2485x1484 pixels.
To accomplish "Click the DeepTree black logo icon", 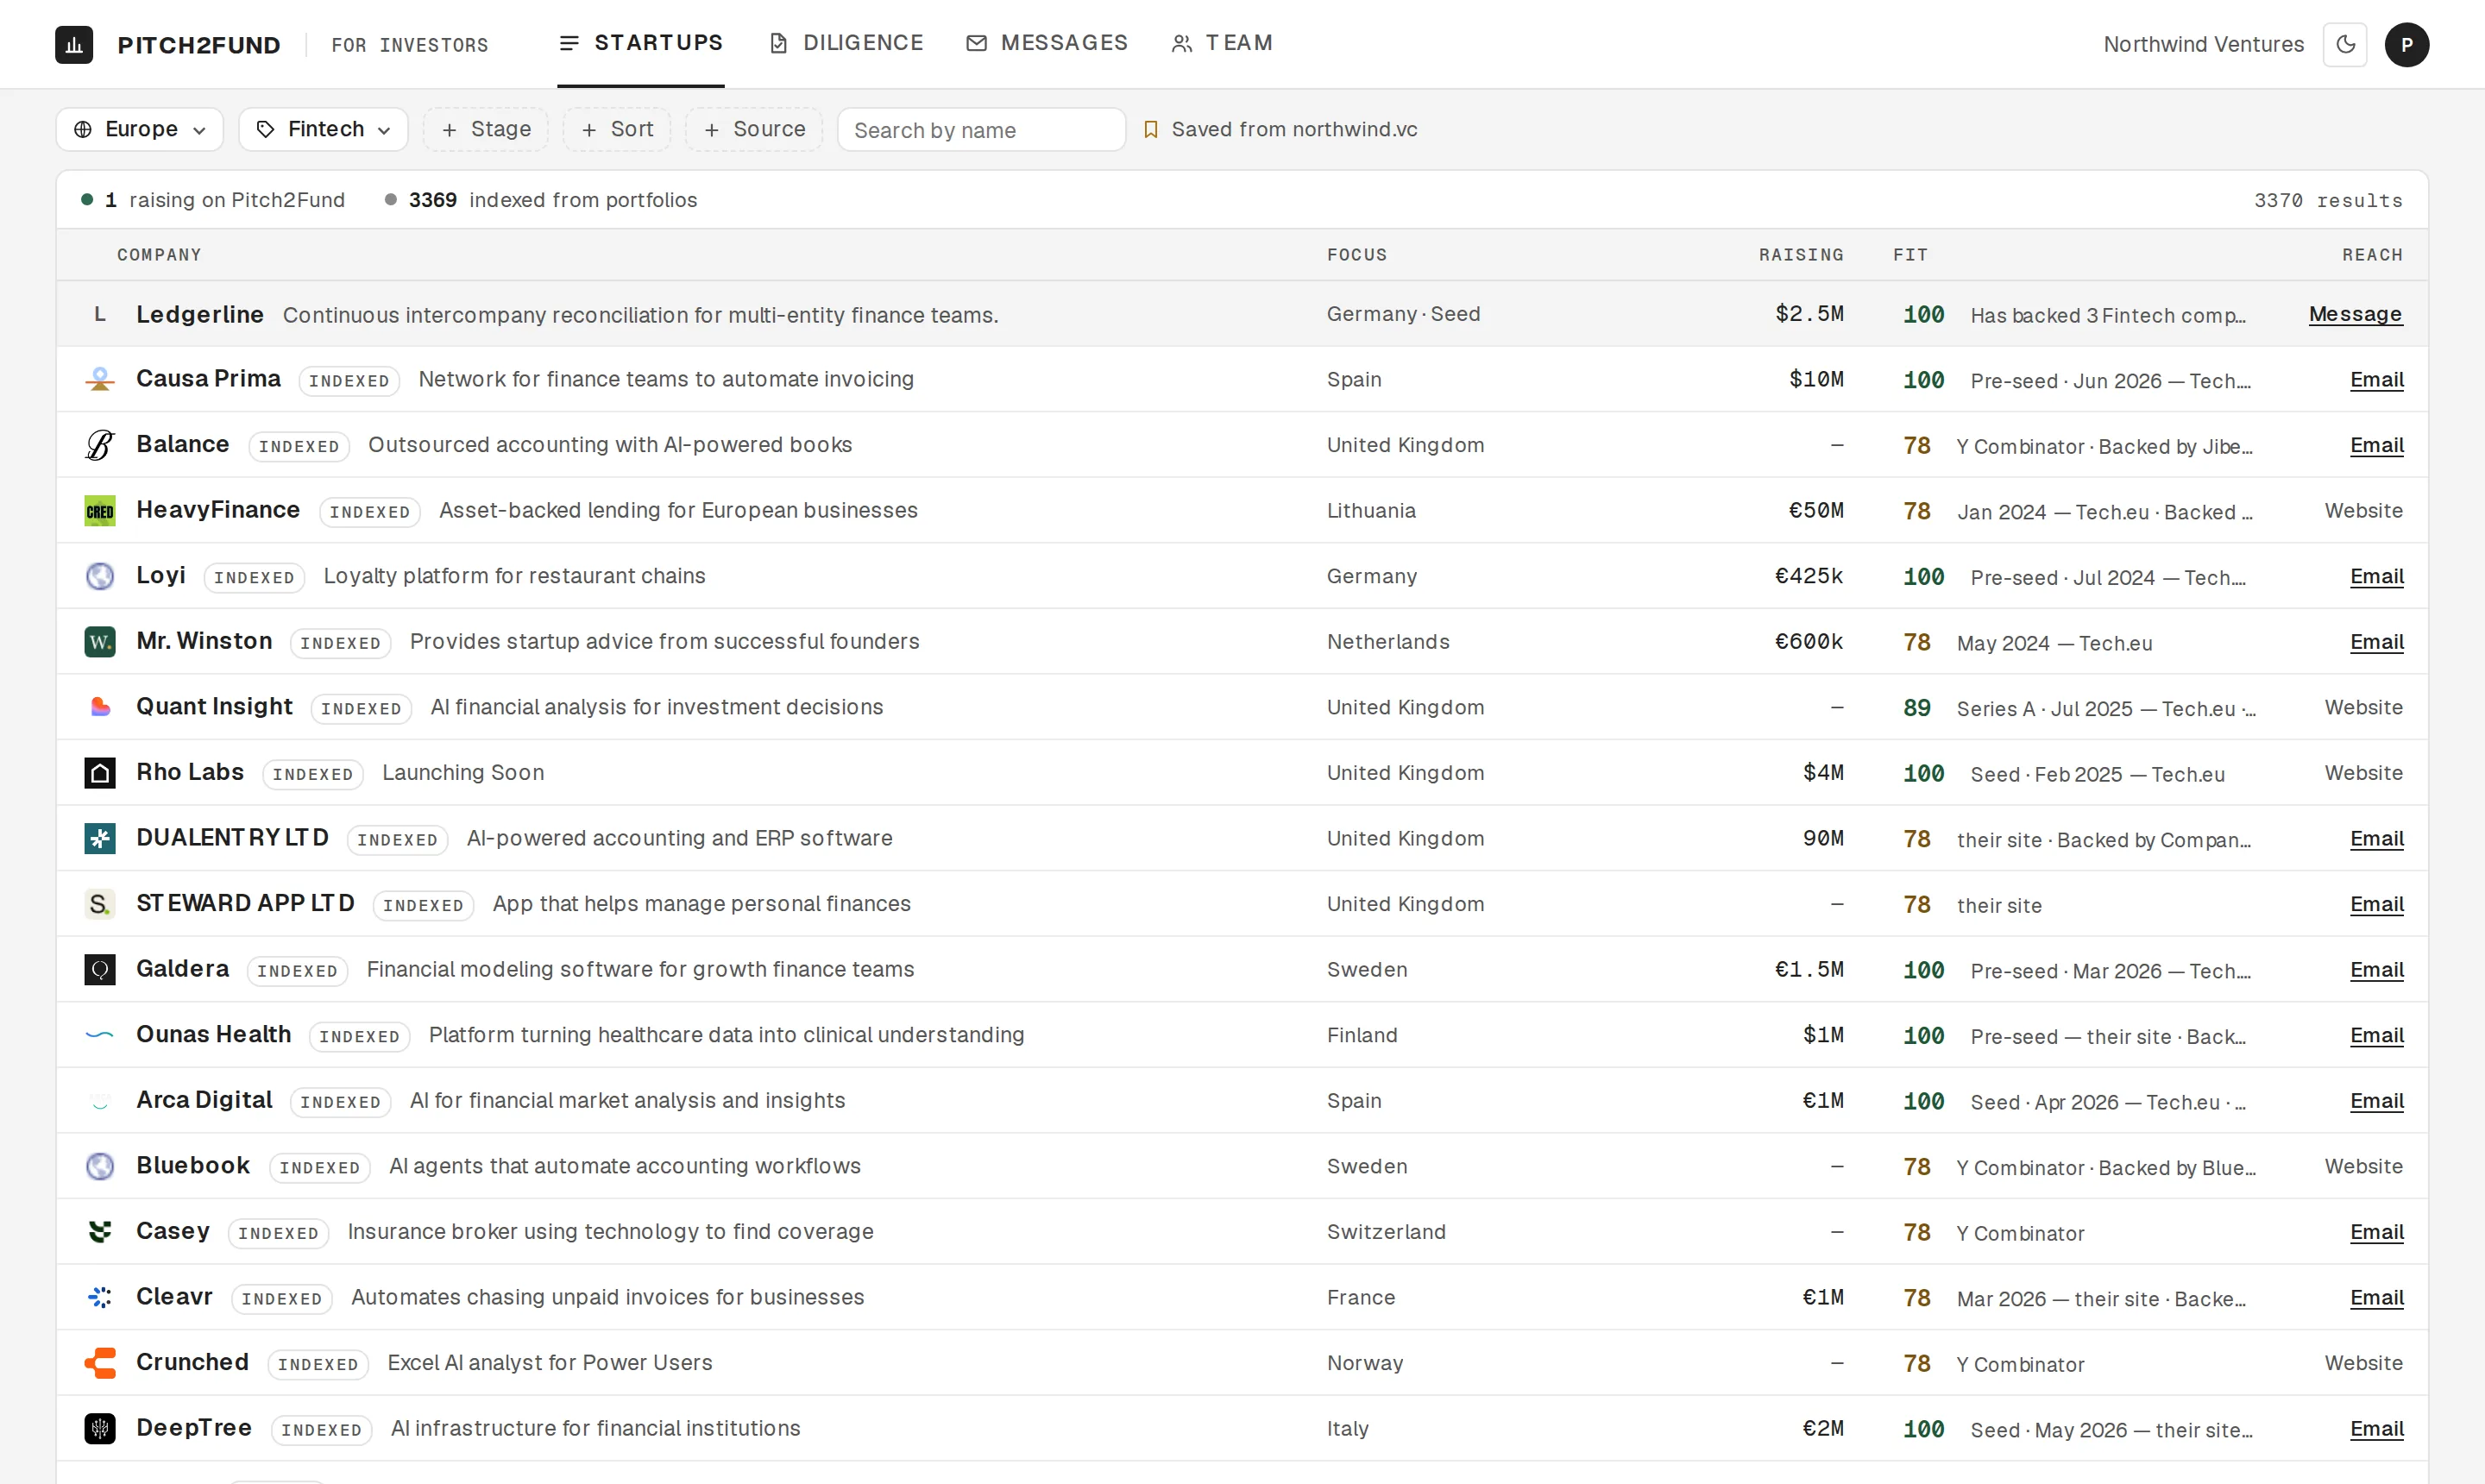I will tap(100, 1429).
